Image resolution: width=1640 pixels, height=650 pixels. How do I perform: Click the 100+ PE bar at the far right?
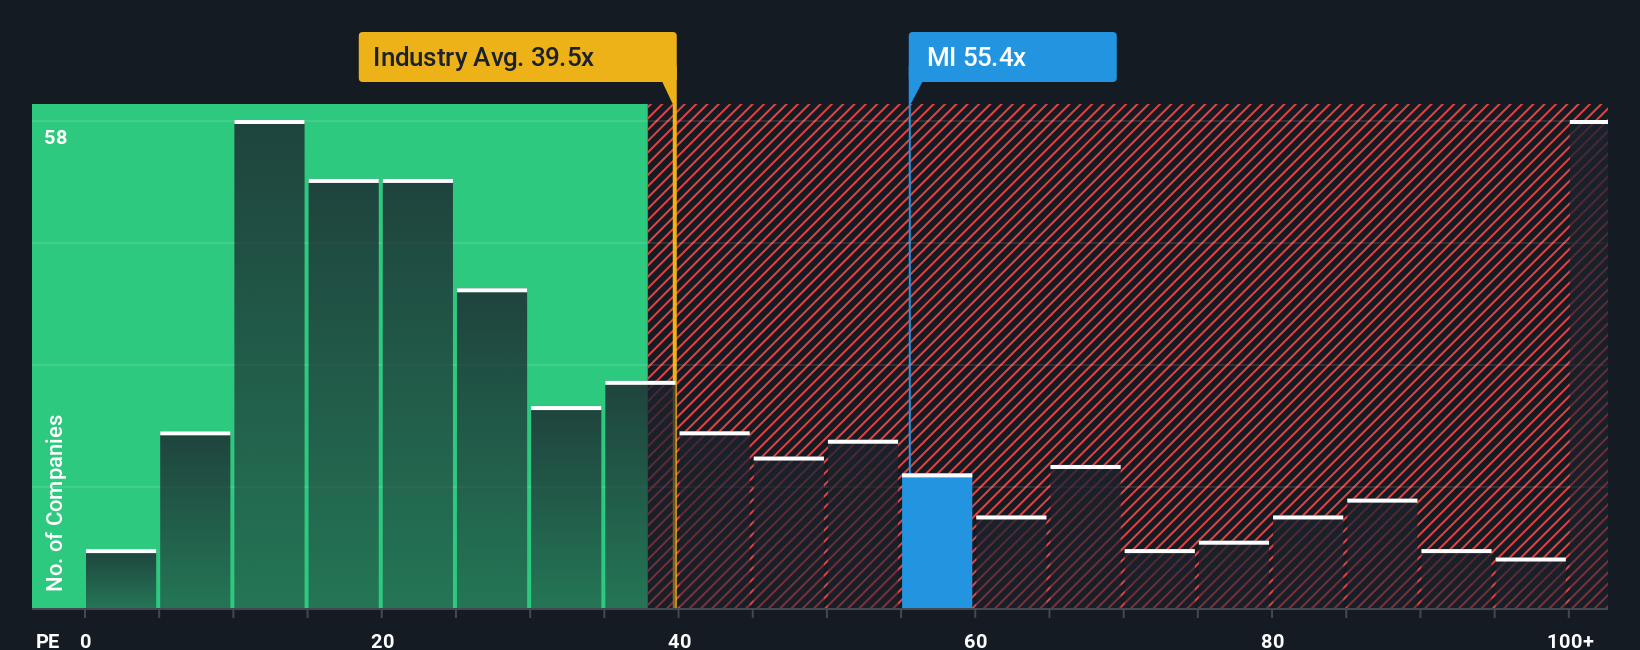(x=1588, y=364)
